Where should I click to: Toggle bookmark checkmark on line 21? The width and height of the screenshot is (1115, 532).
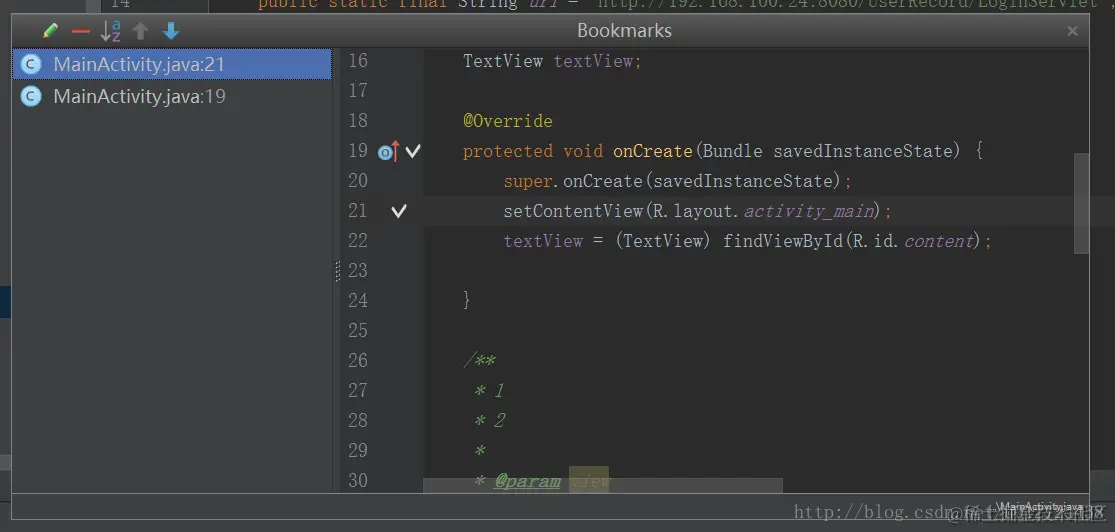pos(399,211)
